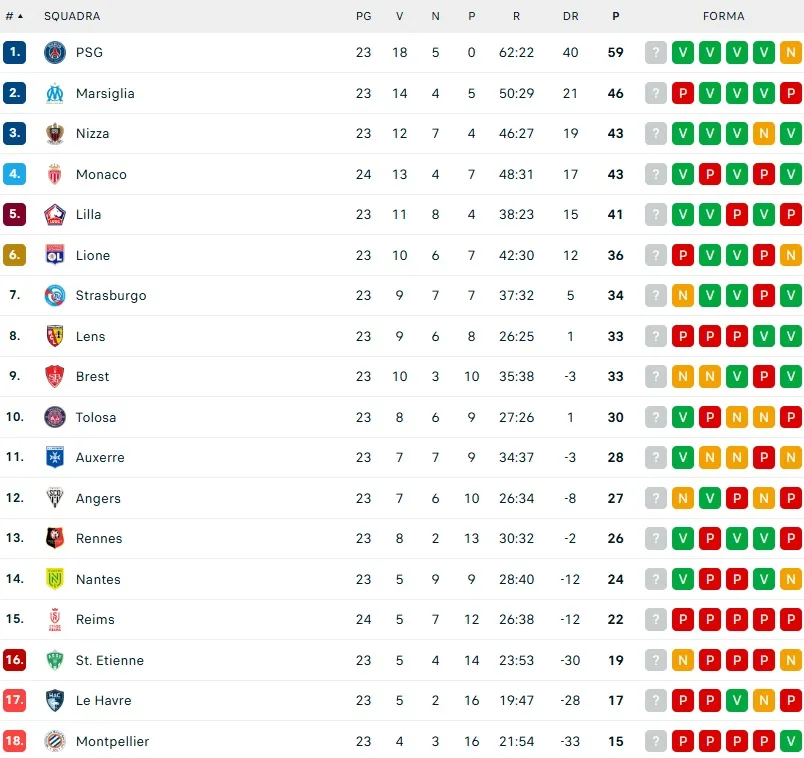Click the SQUADRA column header

point(72,16)
